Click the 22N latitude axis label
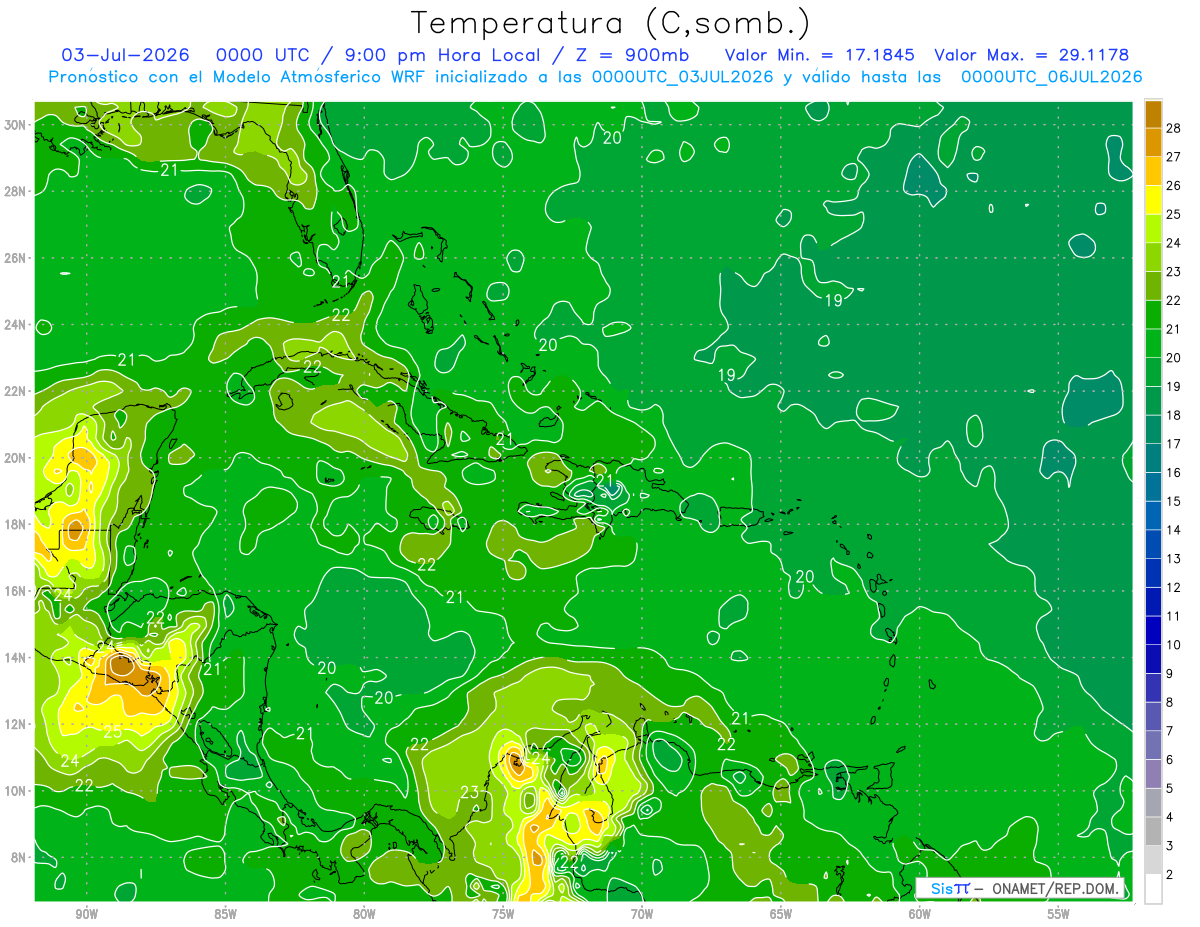The image size is (1200, 927). tap(14, 391)
